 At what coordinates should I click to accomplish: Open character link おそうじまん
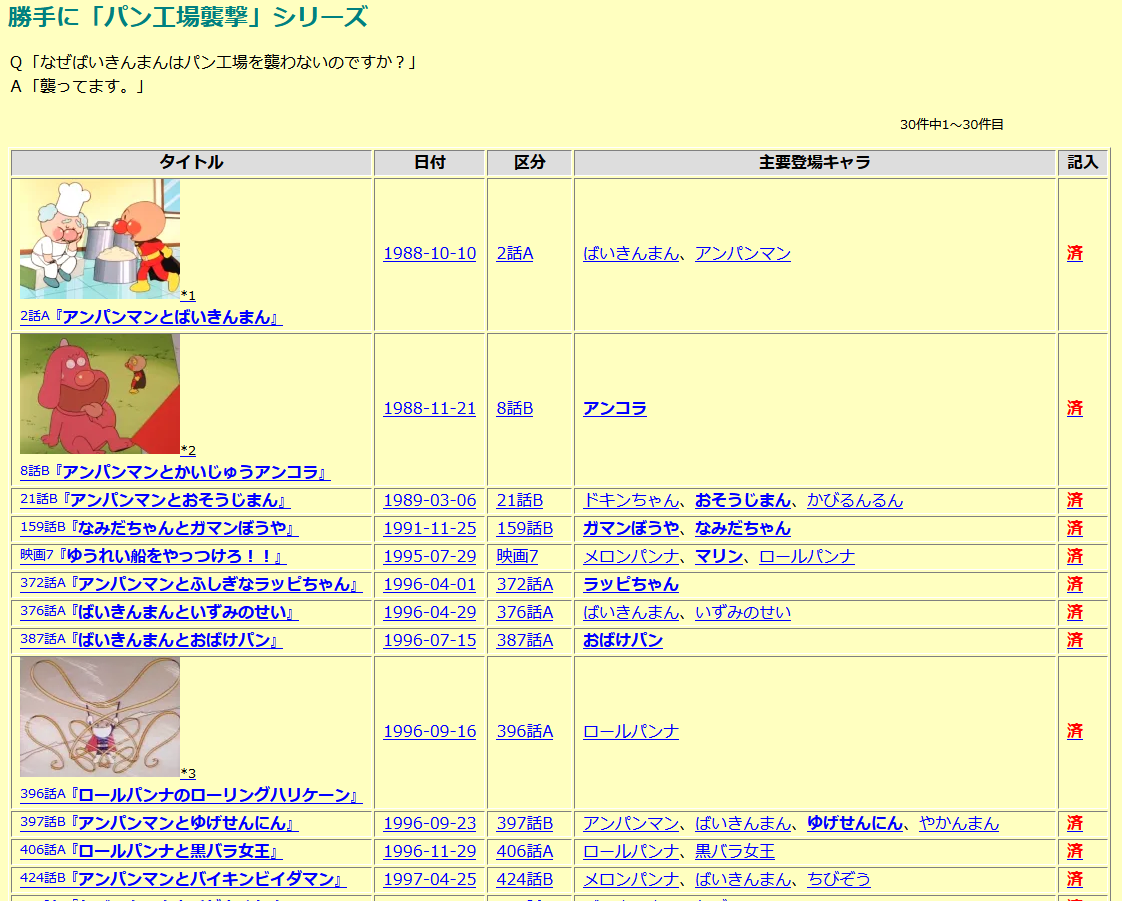742,500
